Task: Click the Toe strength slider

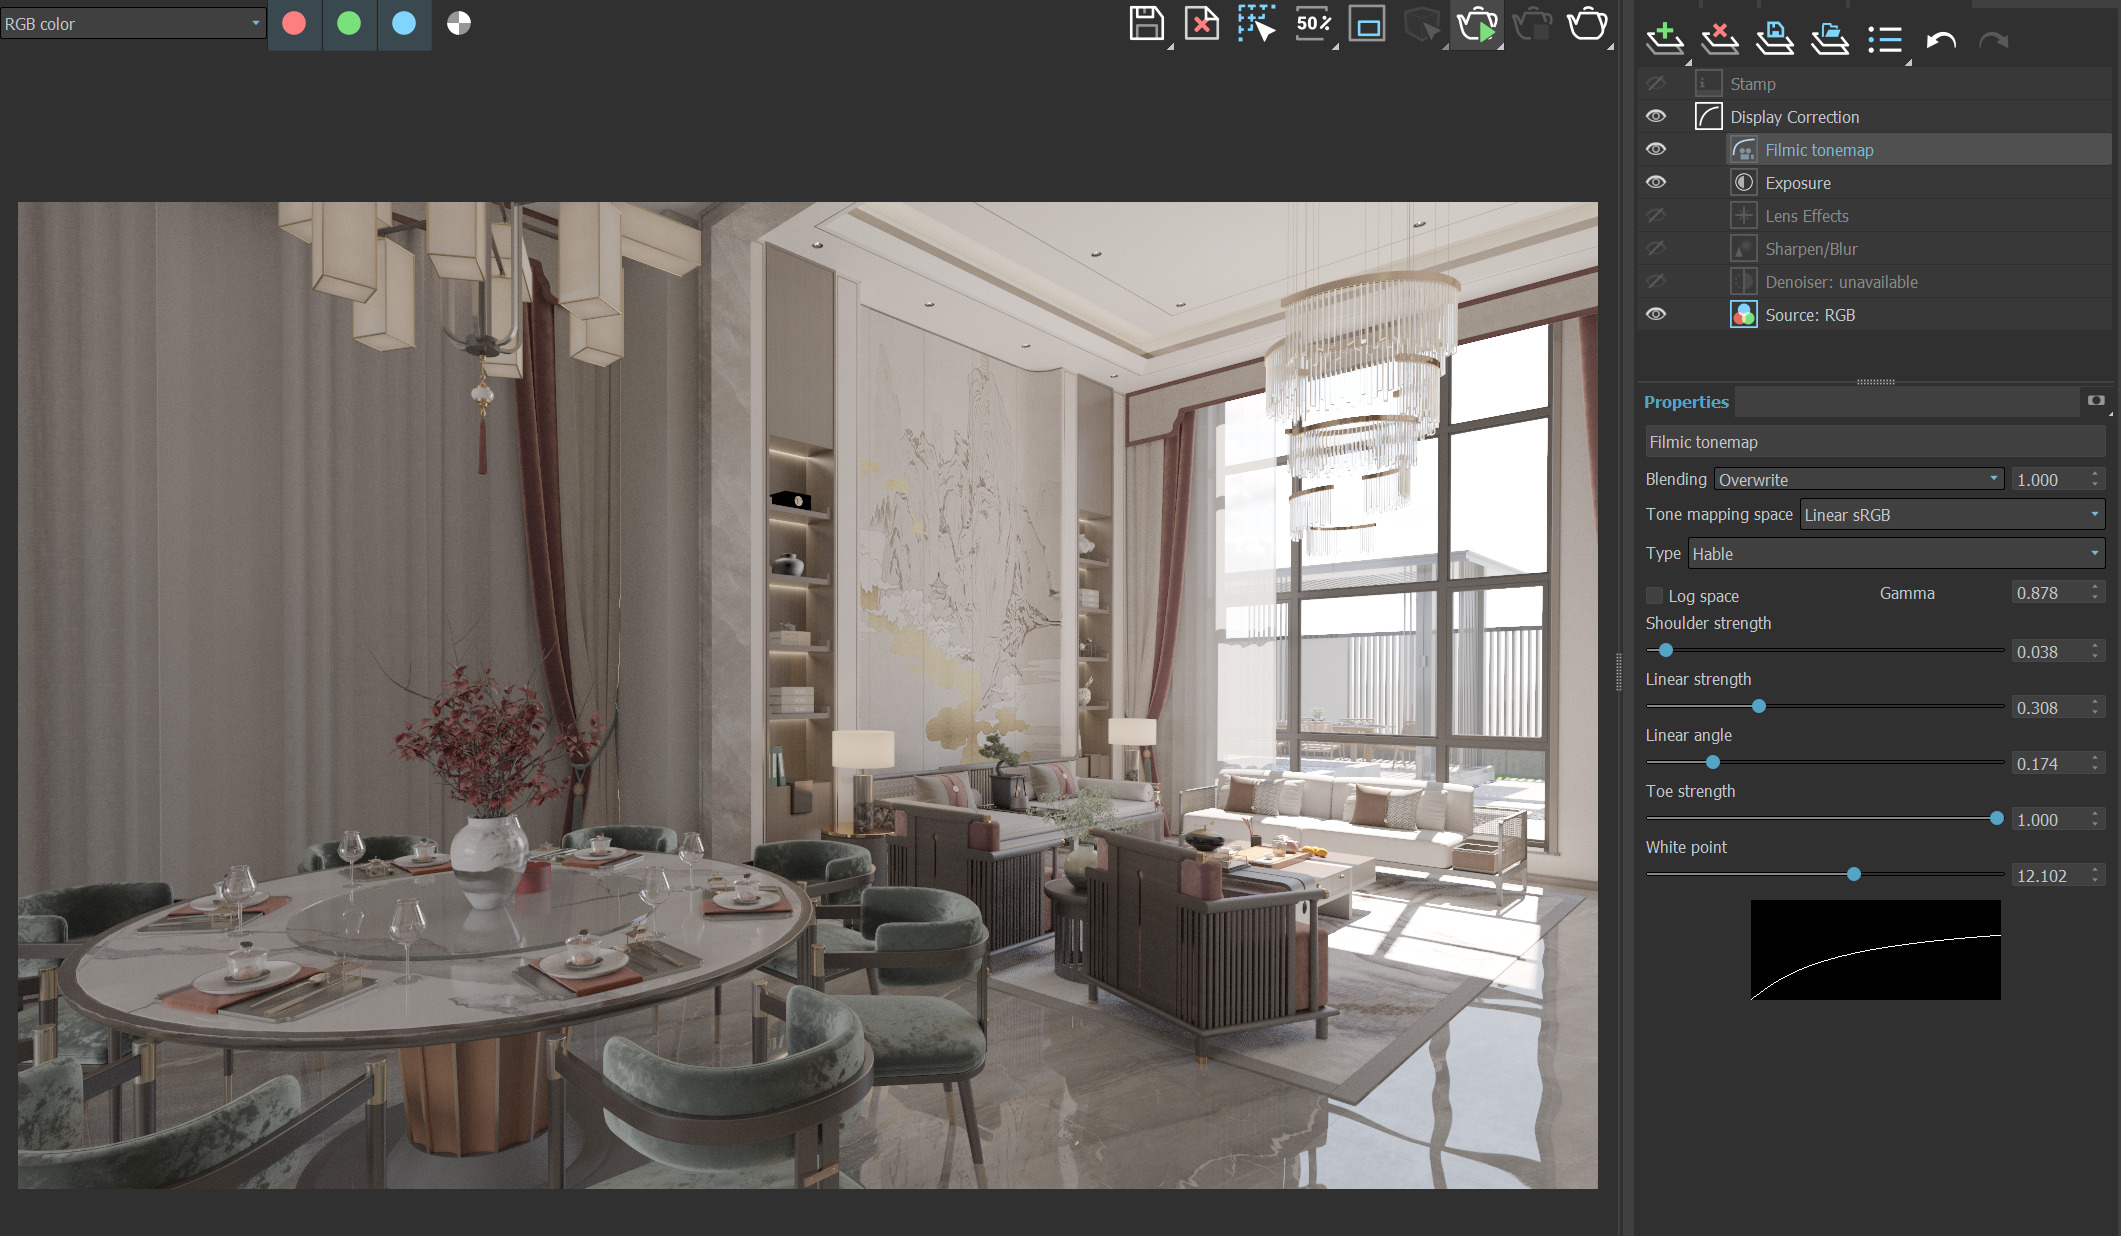Action: [1825, 819]
